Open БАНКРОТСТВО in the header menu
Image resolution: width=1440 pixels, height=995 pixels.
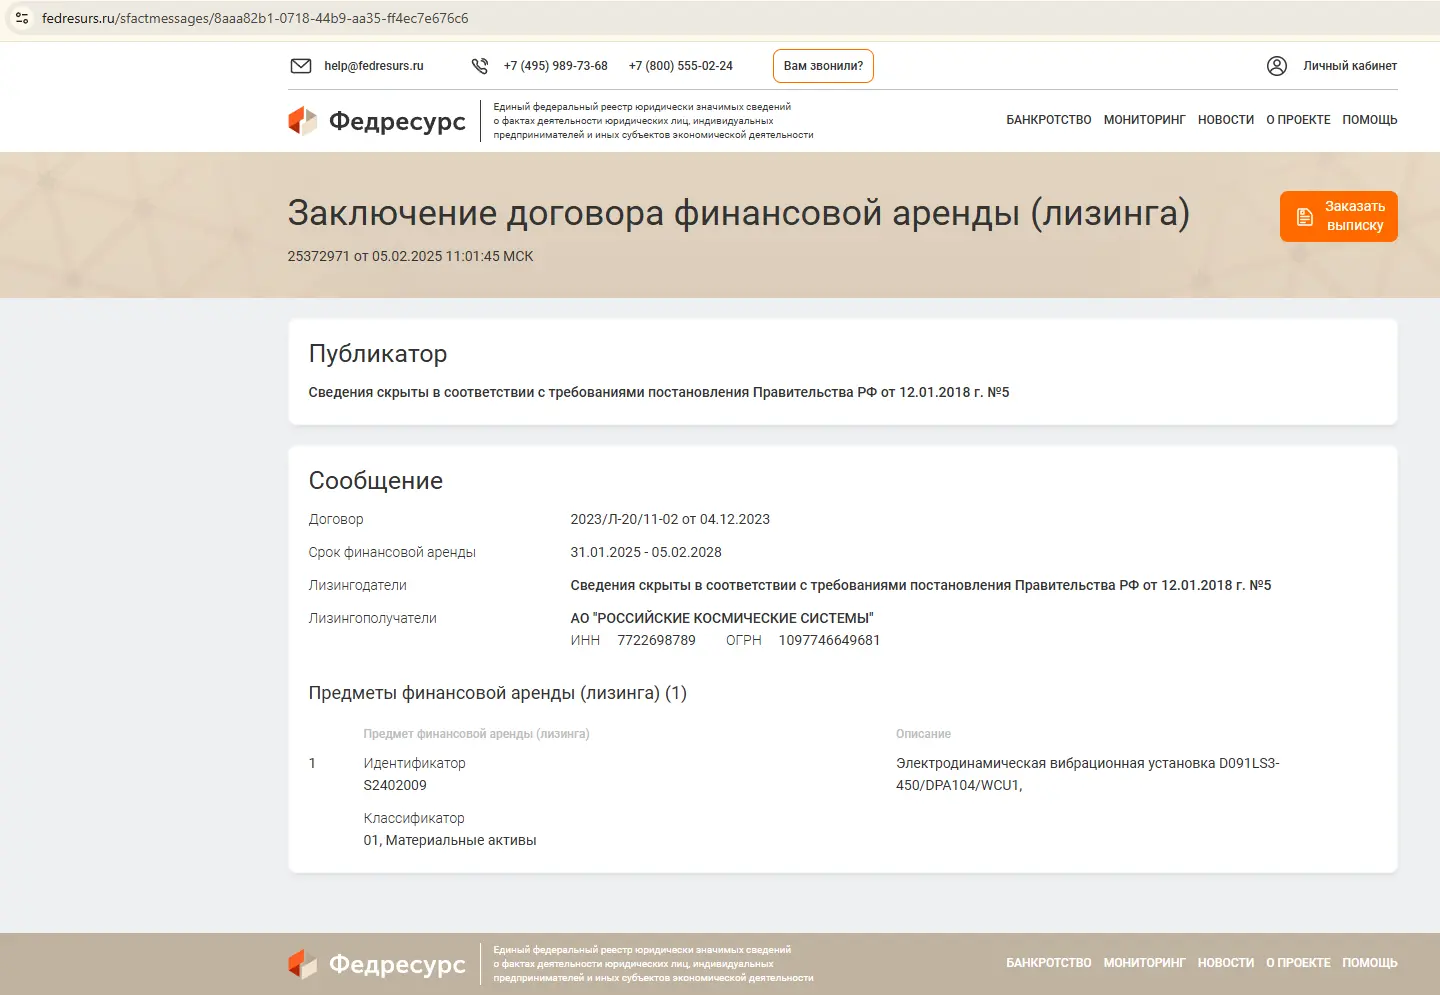pos(1049,120)
